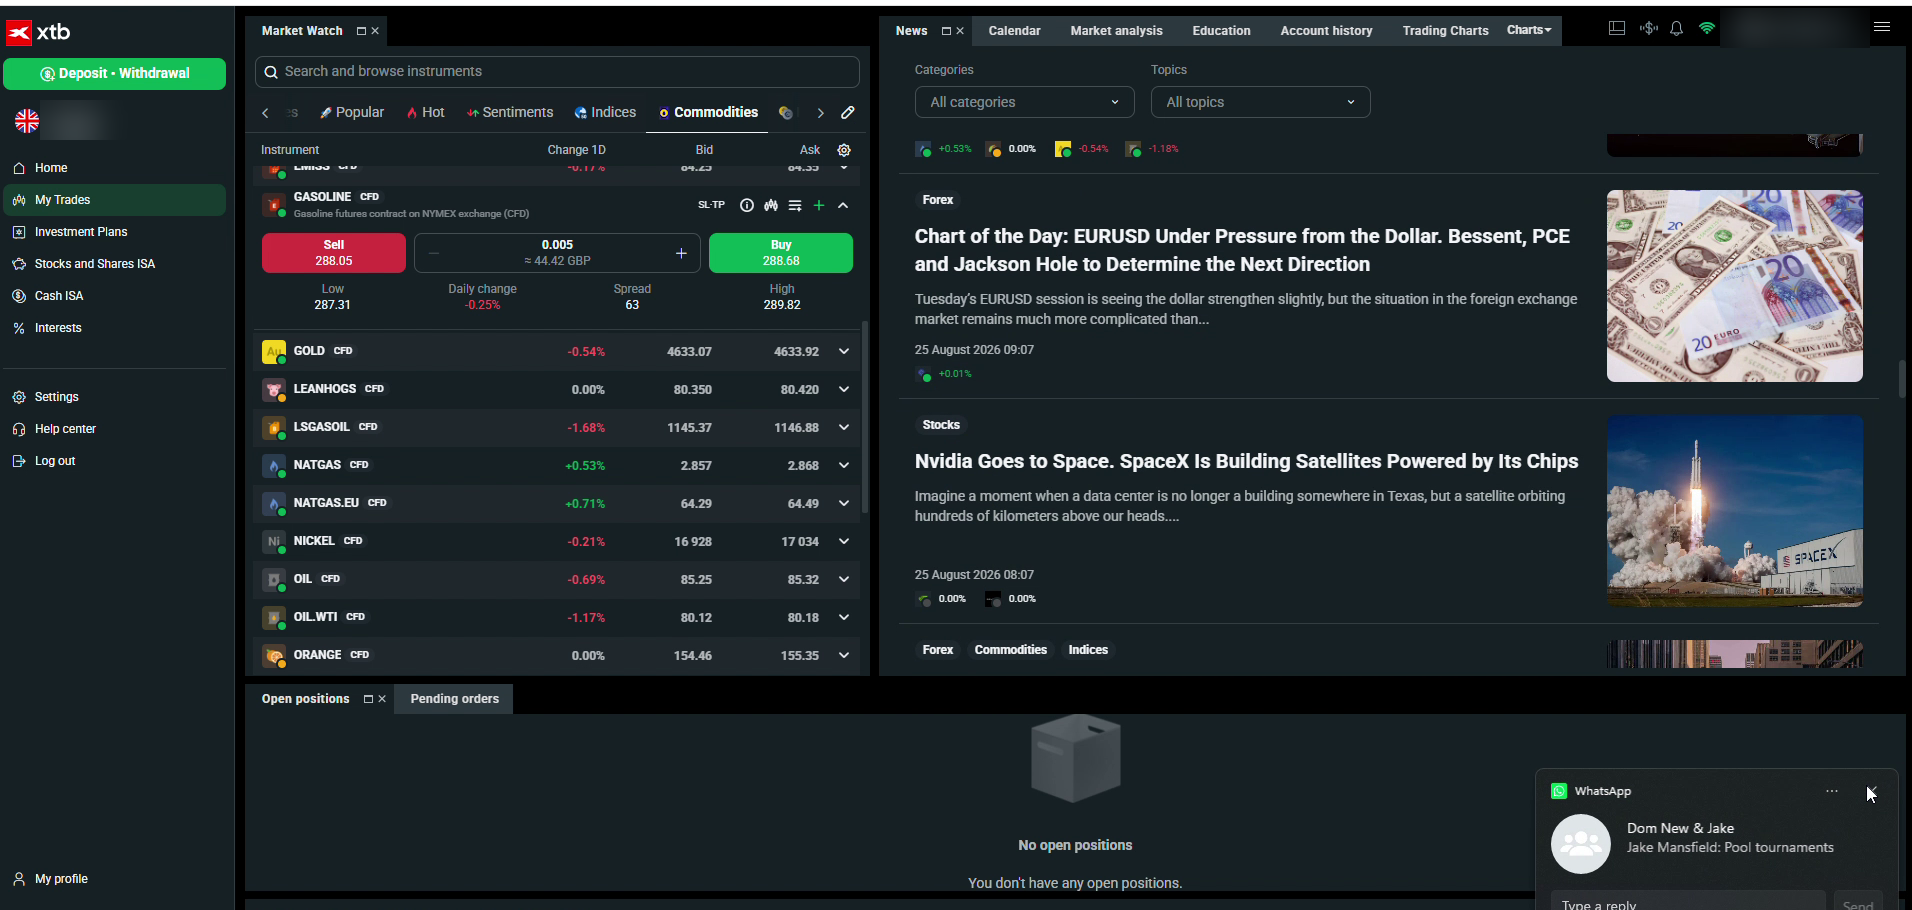Click the Deposit Withdrawal button
Image resolution: width=1912 pixels, height=910 pixels.
point(114,74)
